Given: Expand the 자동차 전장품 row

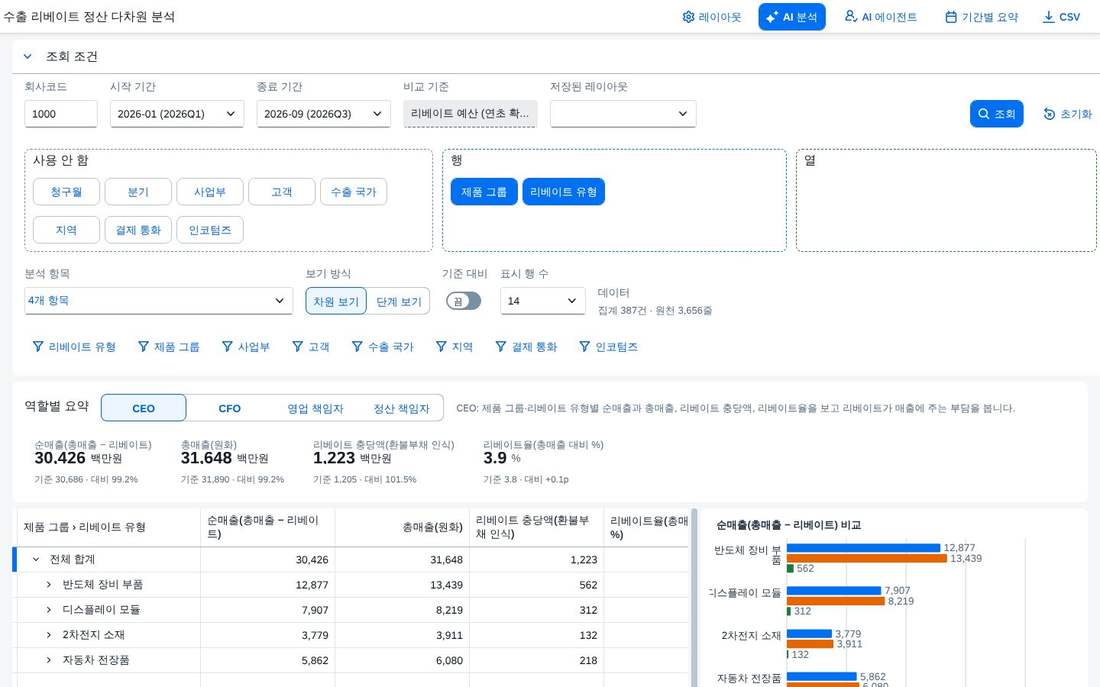Looking at the screenshot, I should (x=48, y=660).
